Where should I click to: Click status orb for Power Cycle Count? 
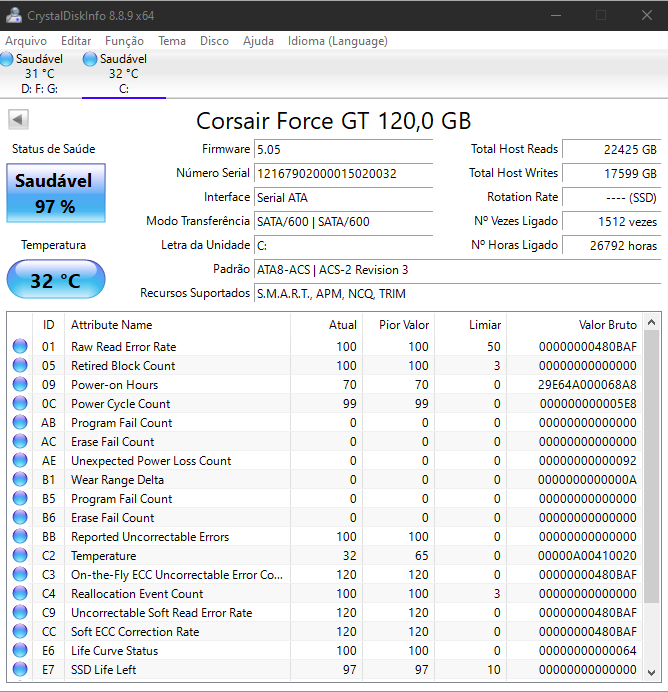pos(20,403)
